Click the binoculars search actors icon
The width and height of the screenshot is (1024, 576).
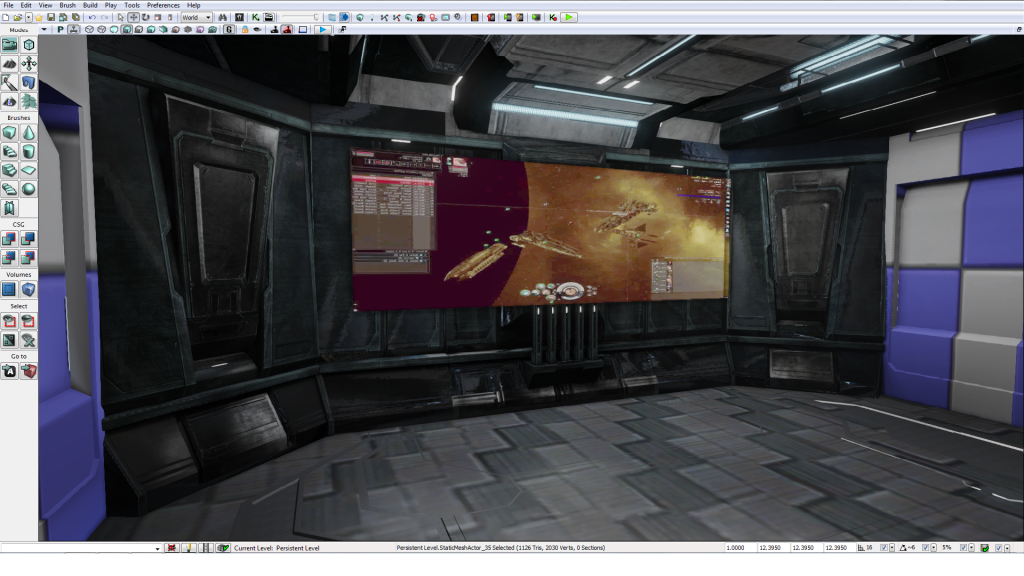pos(223,18)
